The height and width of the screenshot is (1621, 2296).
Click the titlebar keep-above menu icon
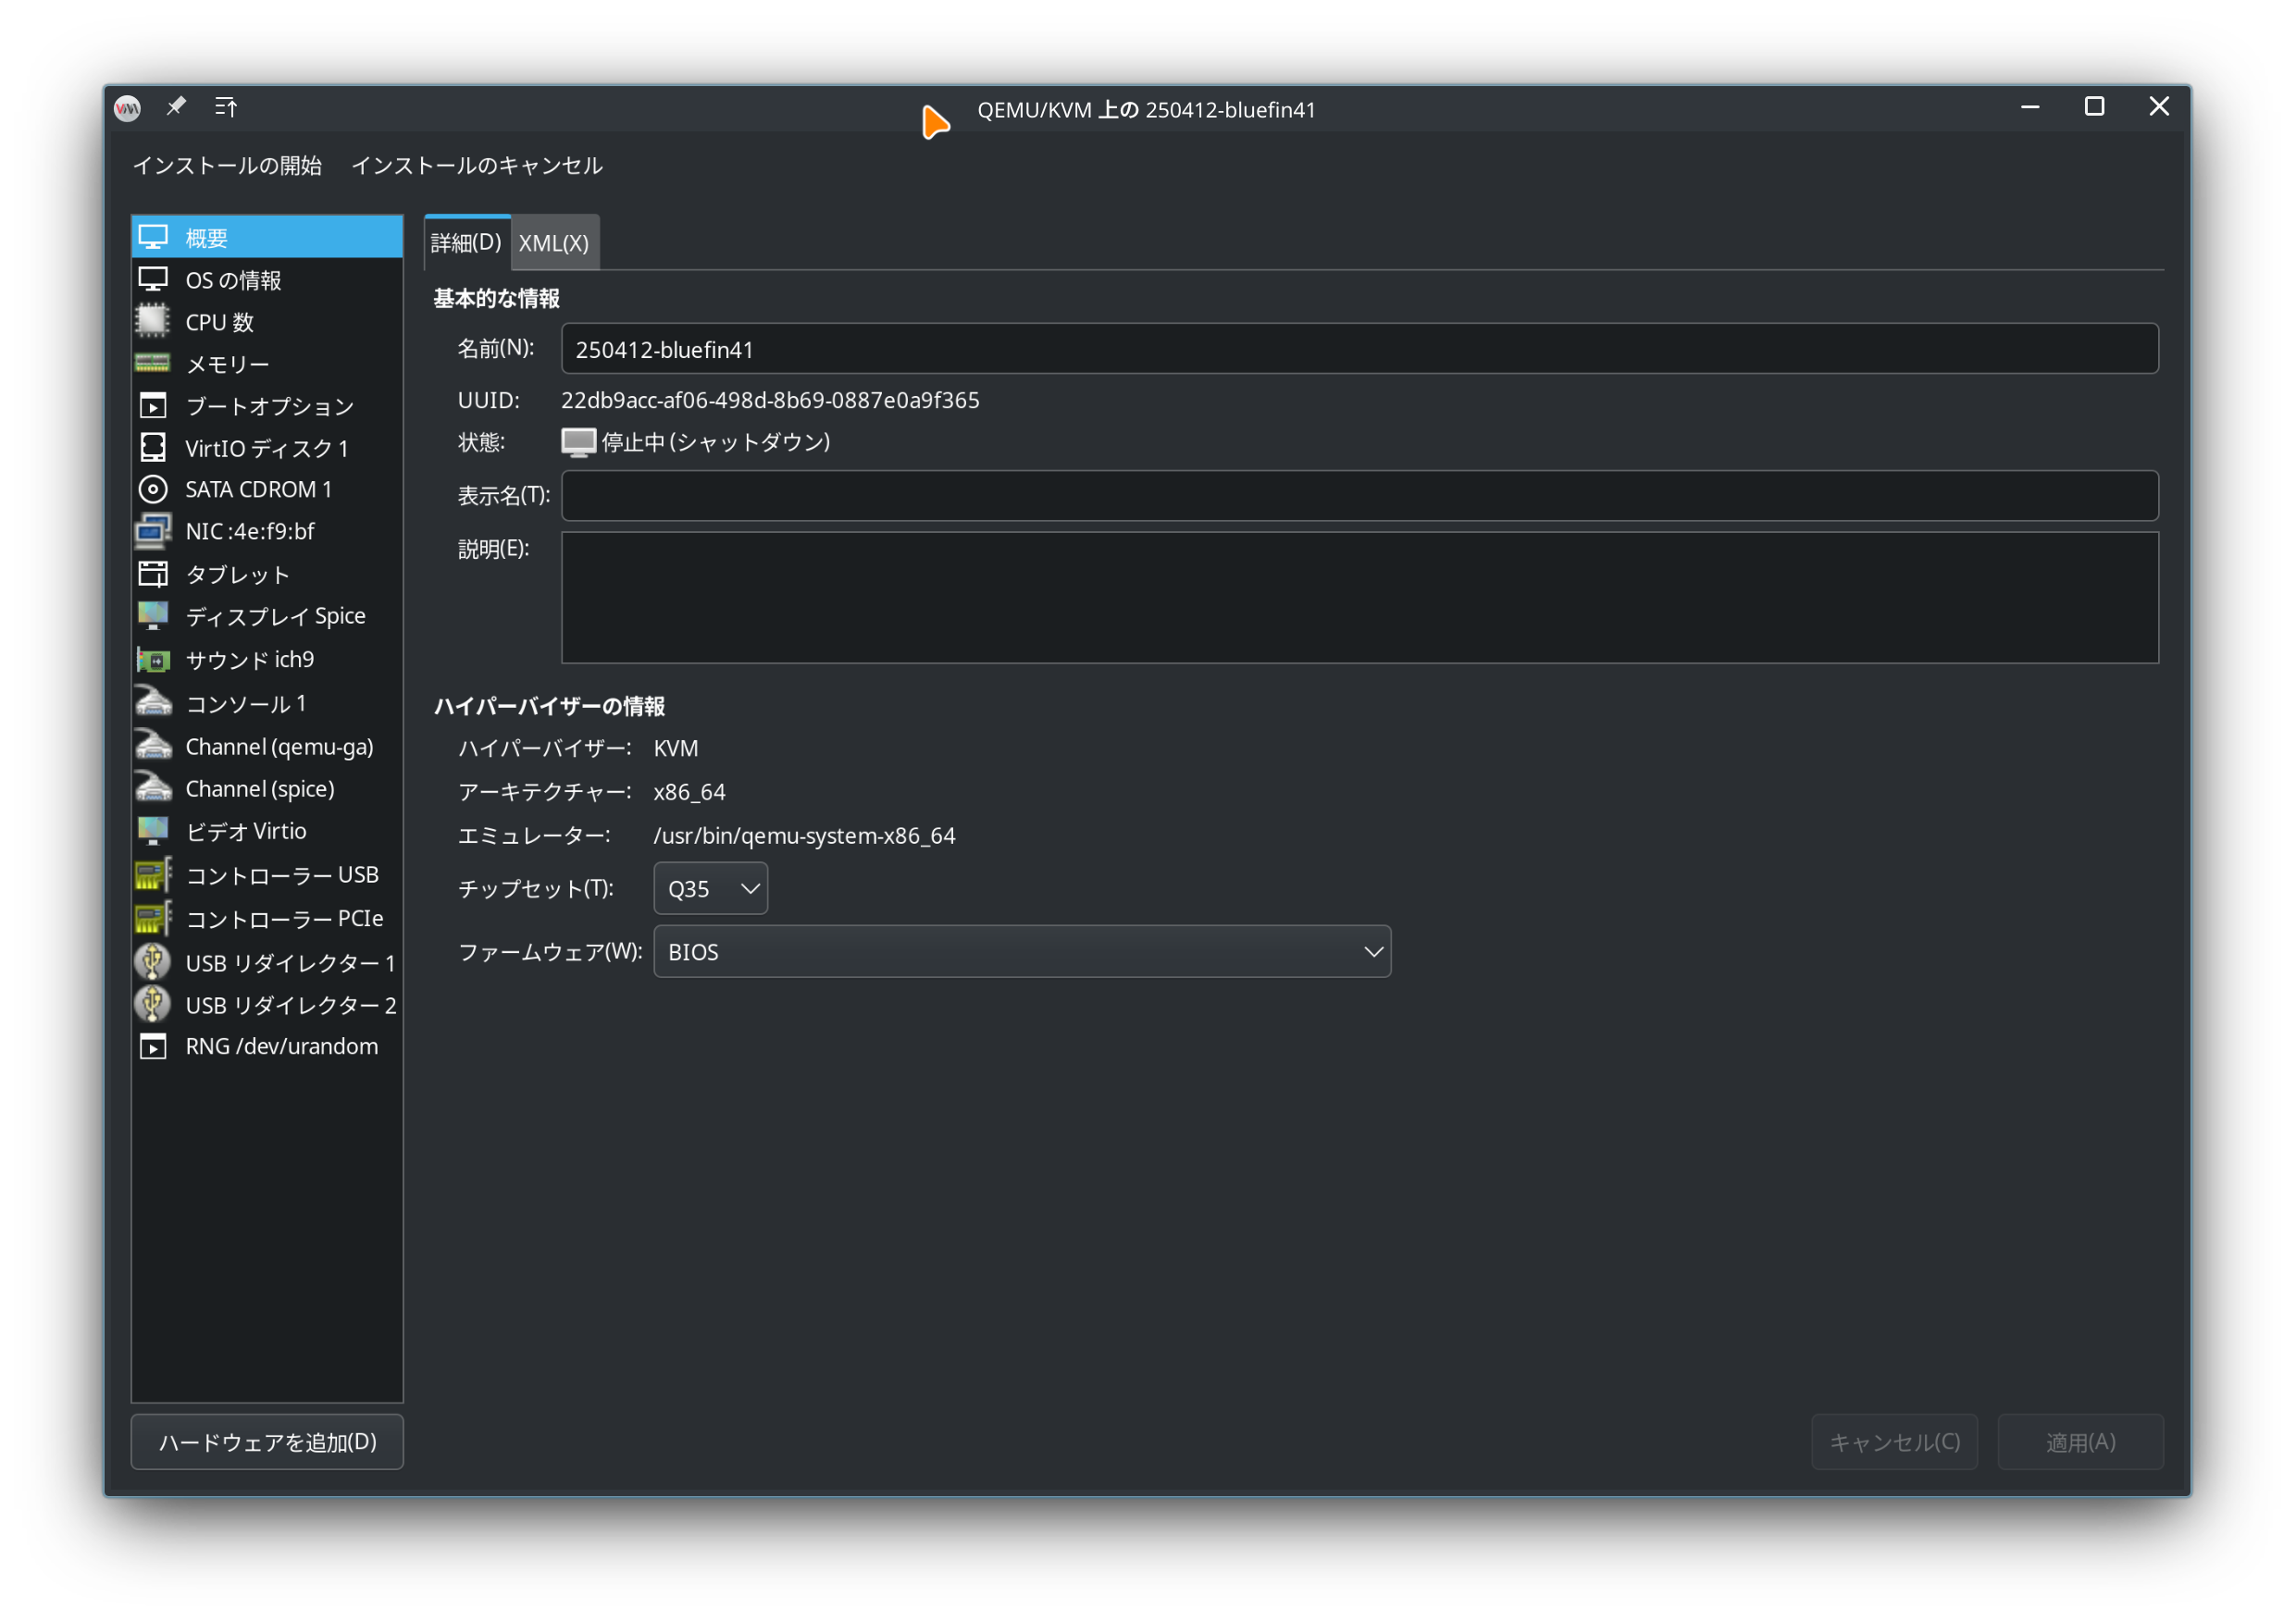226,107
